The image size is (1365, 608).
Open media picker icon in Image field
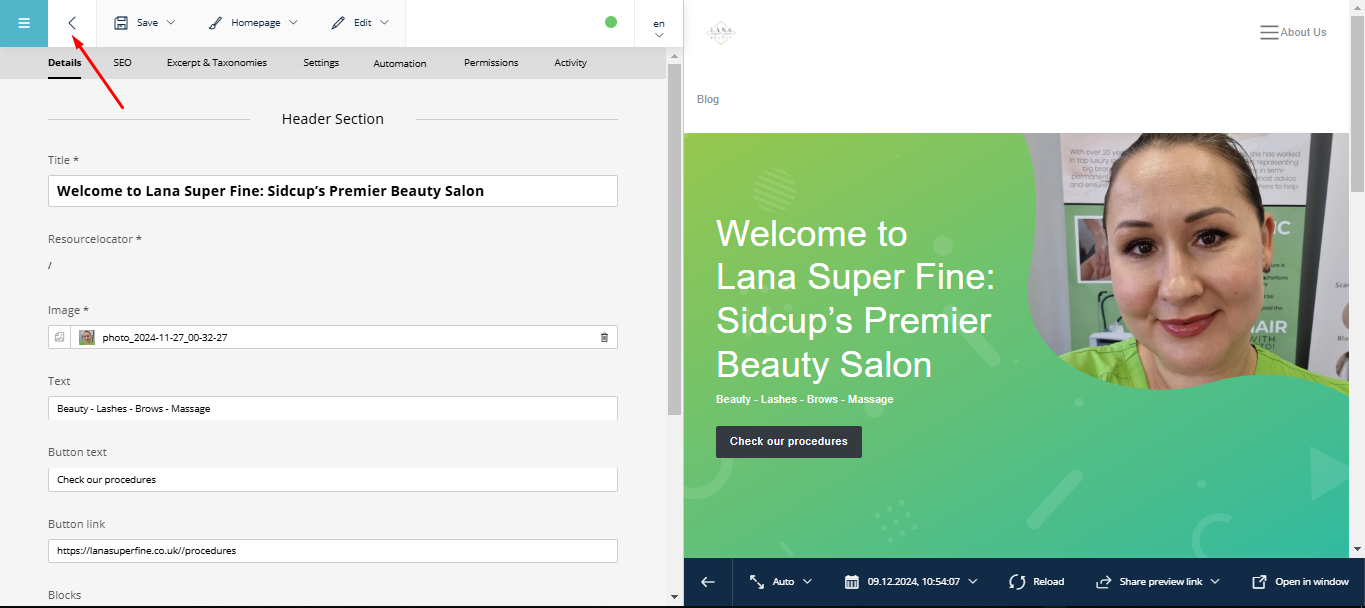tap(59, 338)
